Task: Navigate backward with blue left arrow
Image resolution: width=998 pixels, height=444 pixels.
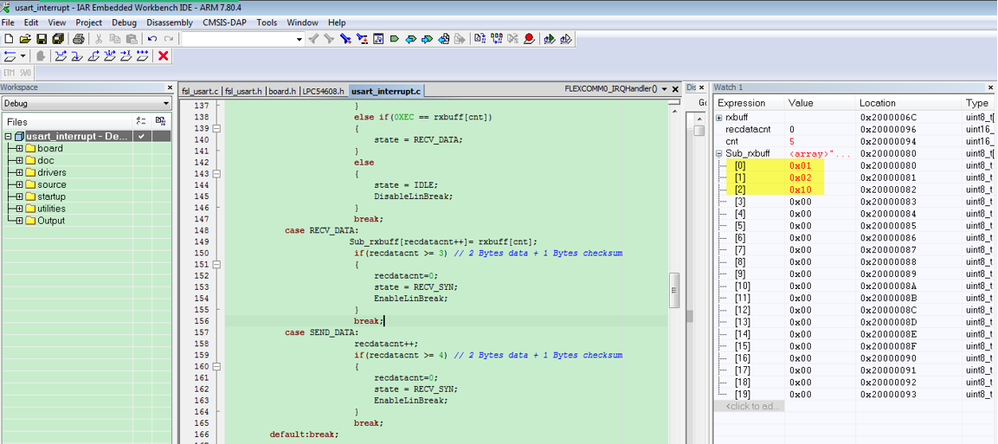Action: (x=411, y=39)
